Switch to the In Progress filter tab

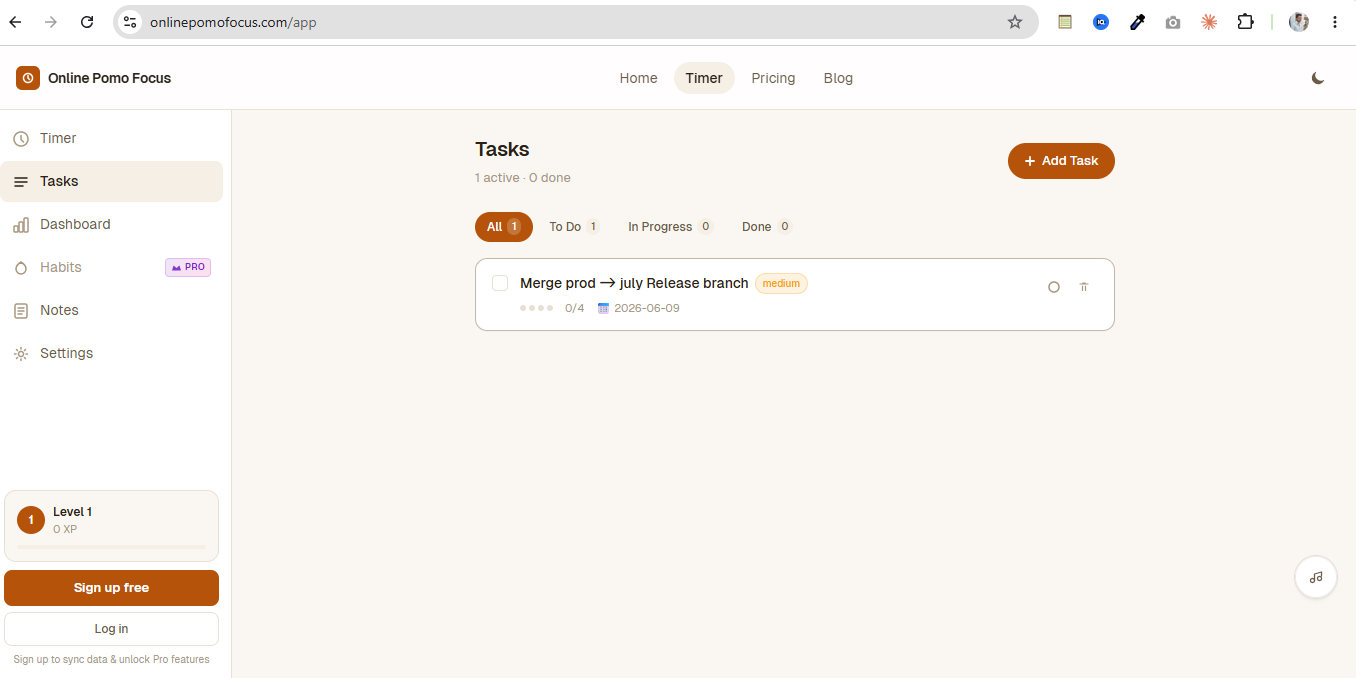[x=670, y=227]
